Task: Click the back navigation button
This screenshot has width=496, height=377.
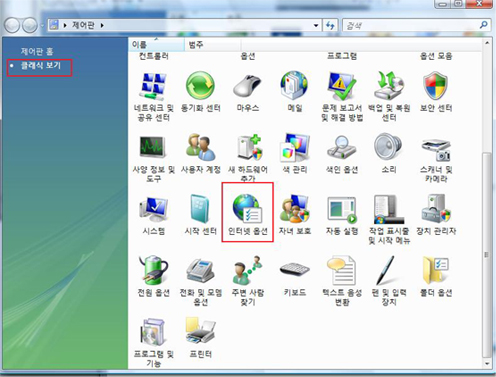Action: 12,25
